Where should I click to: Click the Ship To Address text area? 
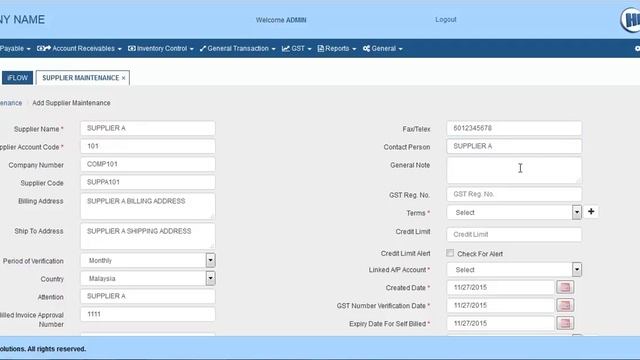tap(148, 236)
